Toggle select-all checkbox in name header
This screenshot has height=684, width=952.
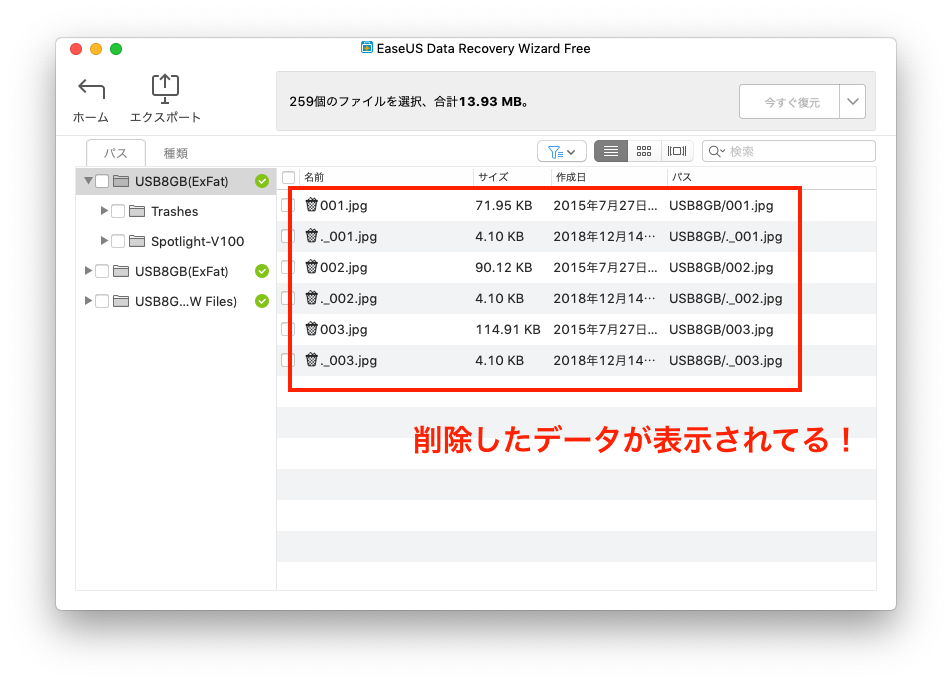pos(288,177)
